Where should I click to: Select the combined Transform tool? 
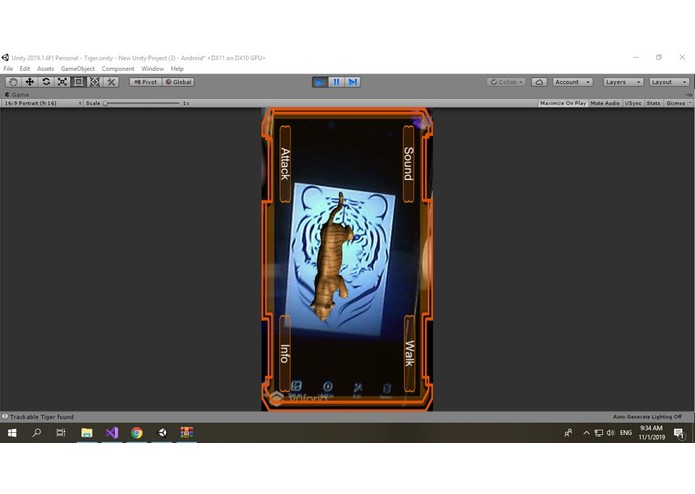click(x=95, y=82)
